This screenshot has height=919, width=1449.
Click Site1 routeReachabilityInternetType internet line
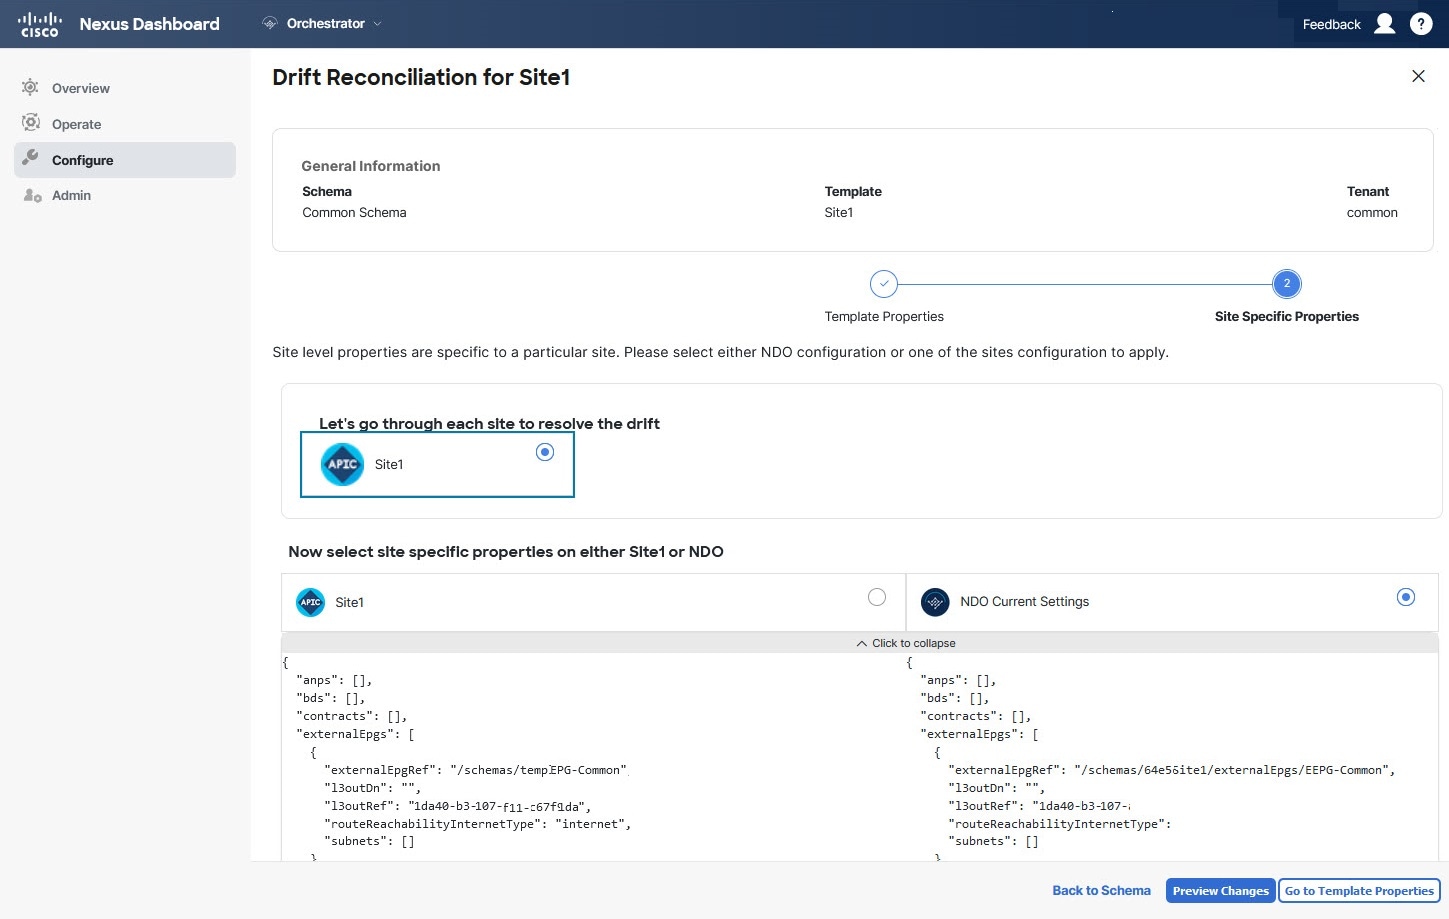478,824
